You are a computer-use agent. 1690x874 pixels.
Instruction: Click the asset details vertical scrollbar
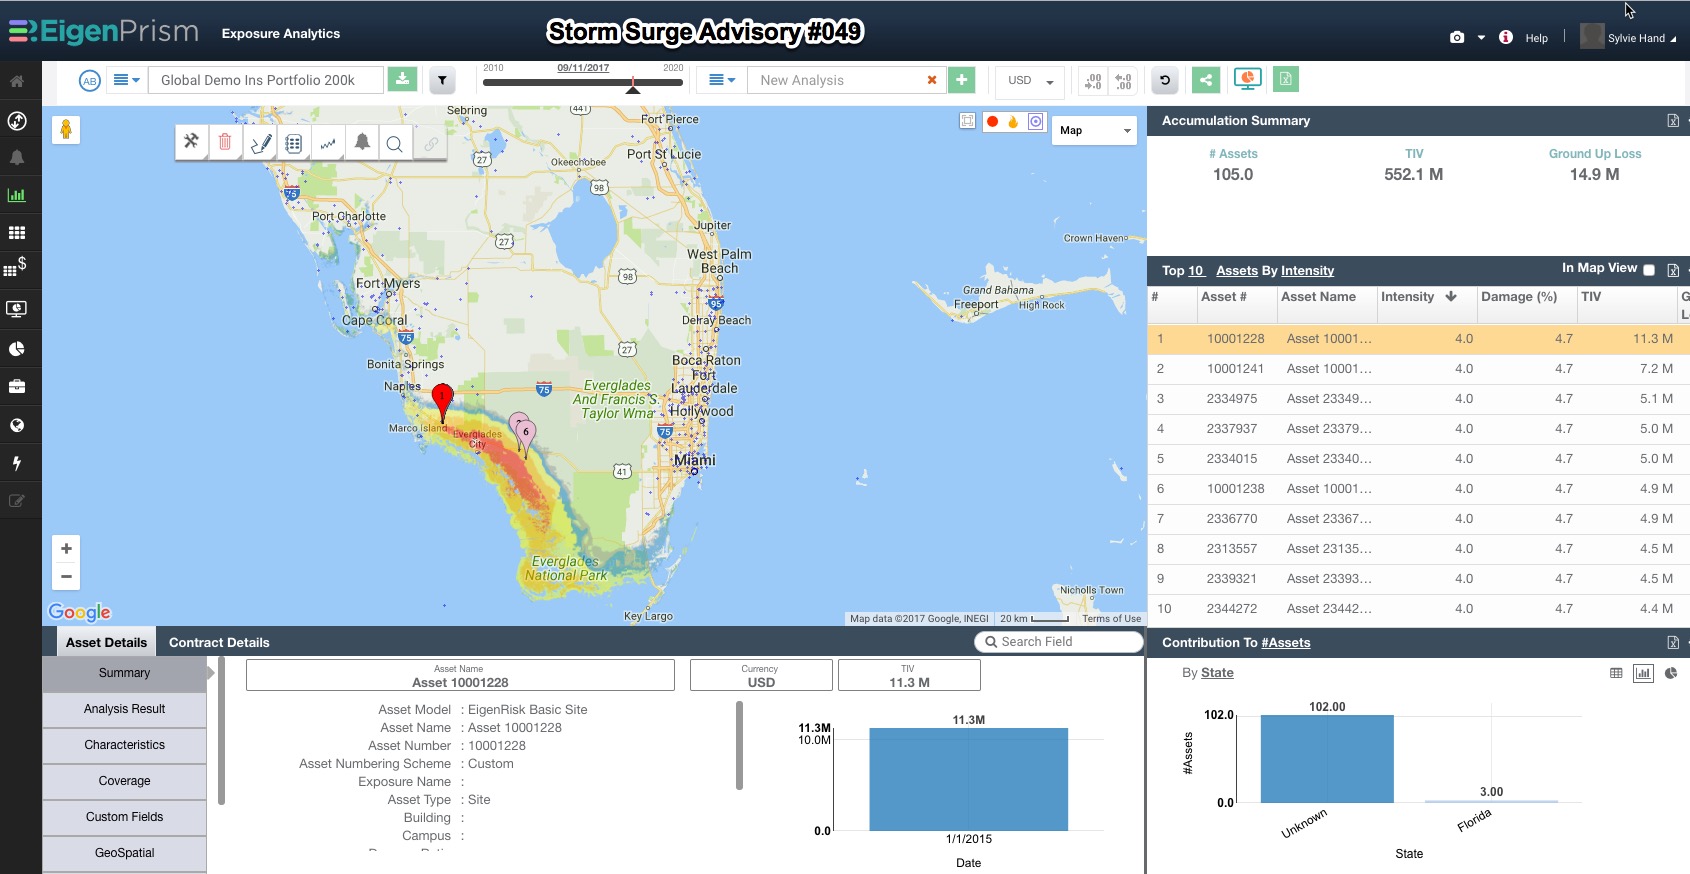pyautogui.click(x=740, y=745)
